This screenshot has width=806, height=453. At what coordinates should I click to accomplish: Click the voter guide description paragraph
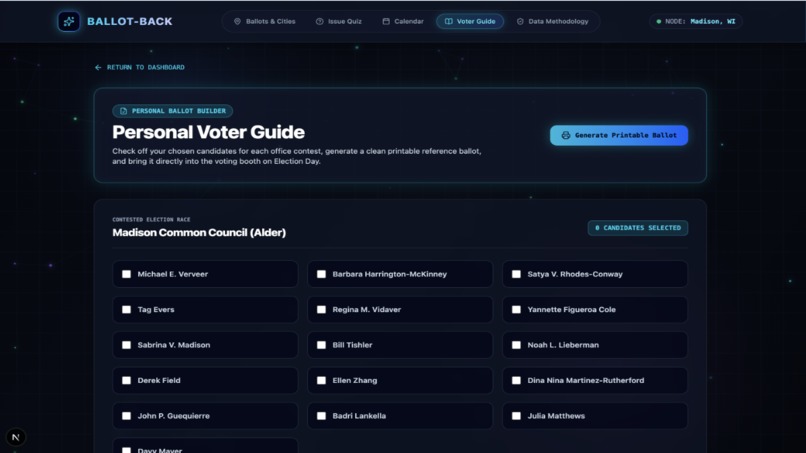pos(297,156)
